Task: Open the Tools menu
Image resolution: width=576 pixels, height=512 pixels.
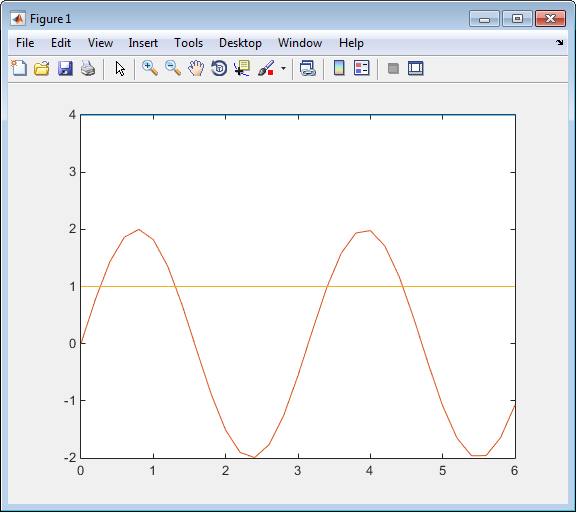Action: [x=188, y=43]
